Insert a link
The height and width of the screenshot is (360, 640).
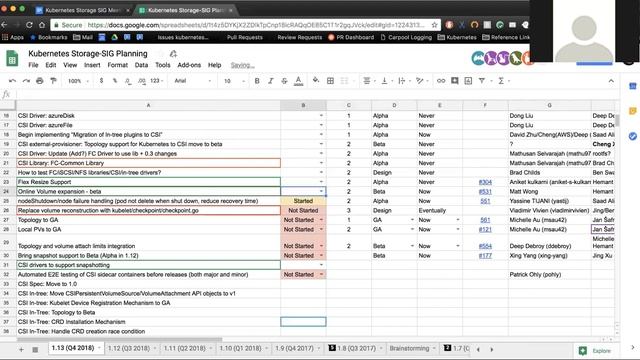tap(441, 81)
